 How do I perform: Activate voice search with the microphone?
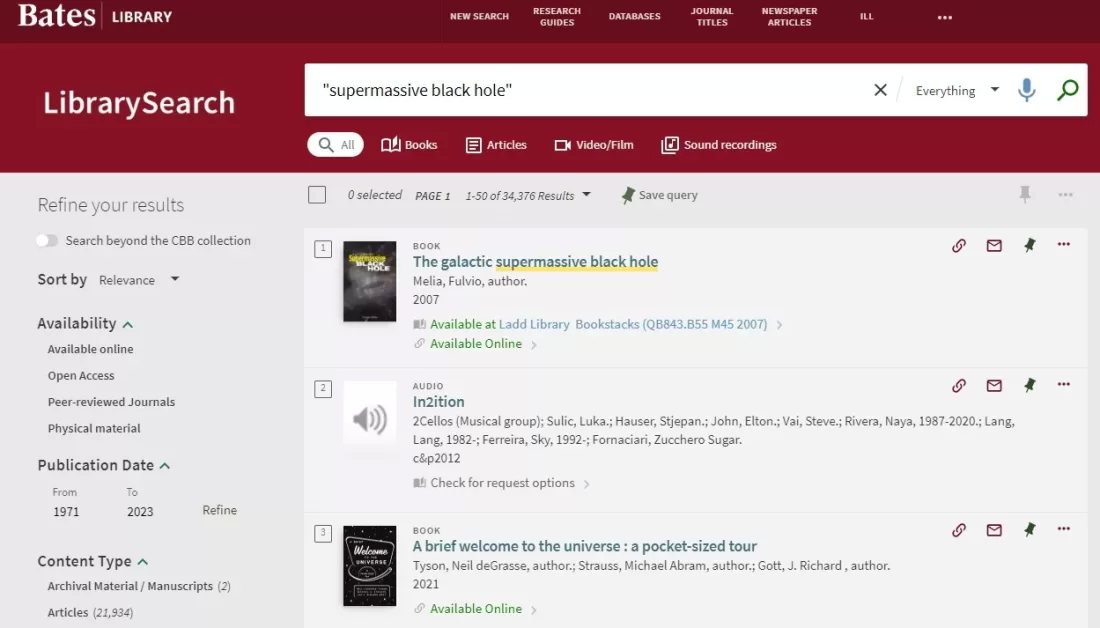coord(1027,89)
